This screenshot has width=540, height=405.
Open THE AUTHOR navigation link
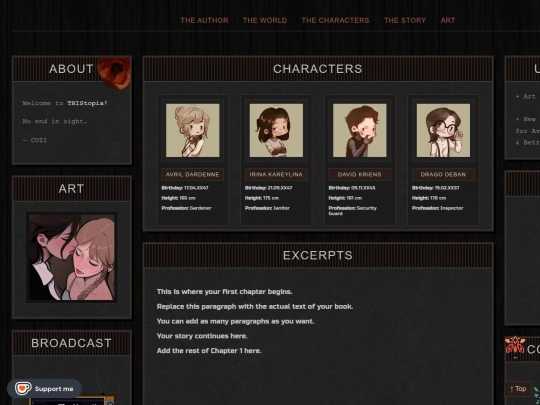pyautogui.click(x=204, y=20)
